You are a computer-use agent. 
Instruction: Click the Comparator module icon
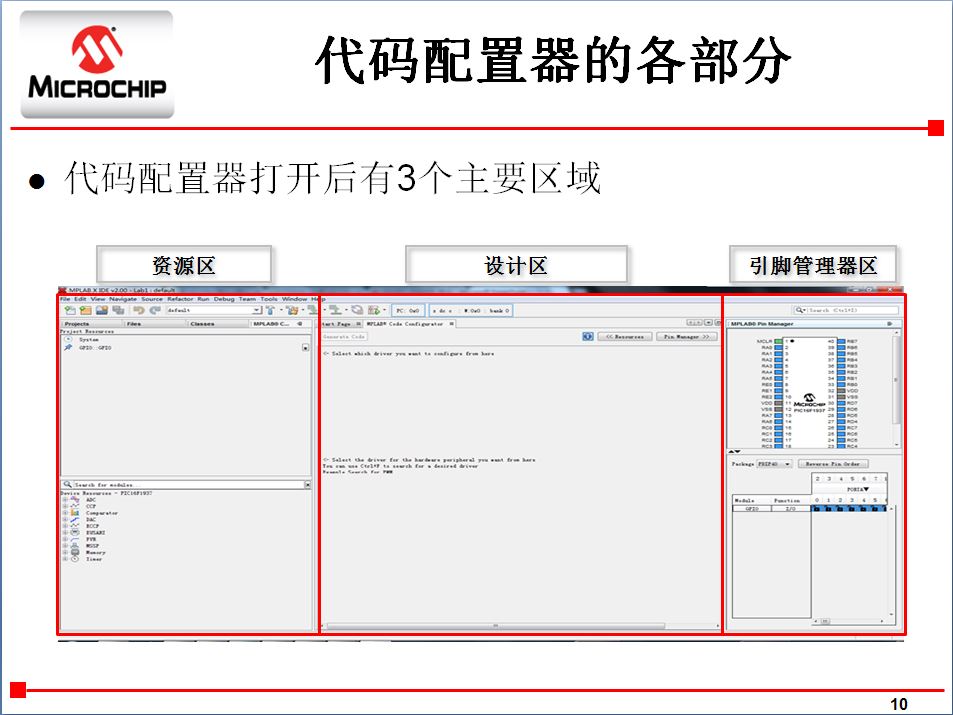(75, 513)
